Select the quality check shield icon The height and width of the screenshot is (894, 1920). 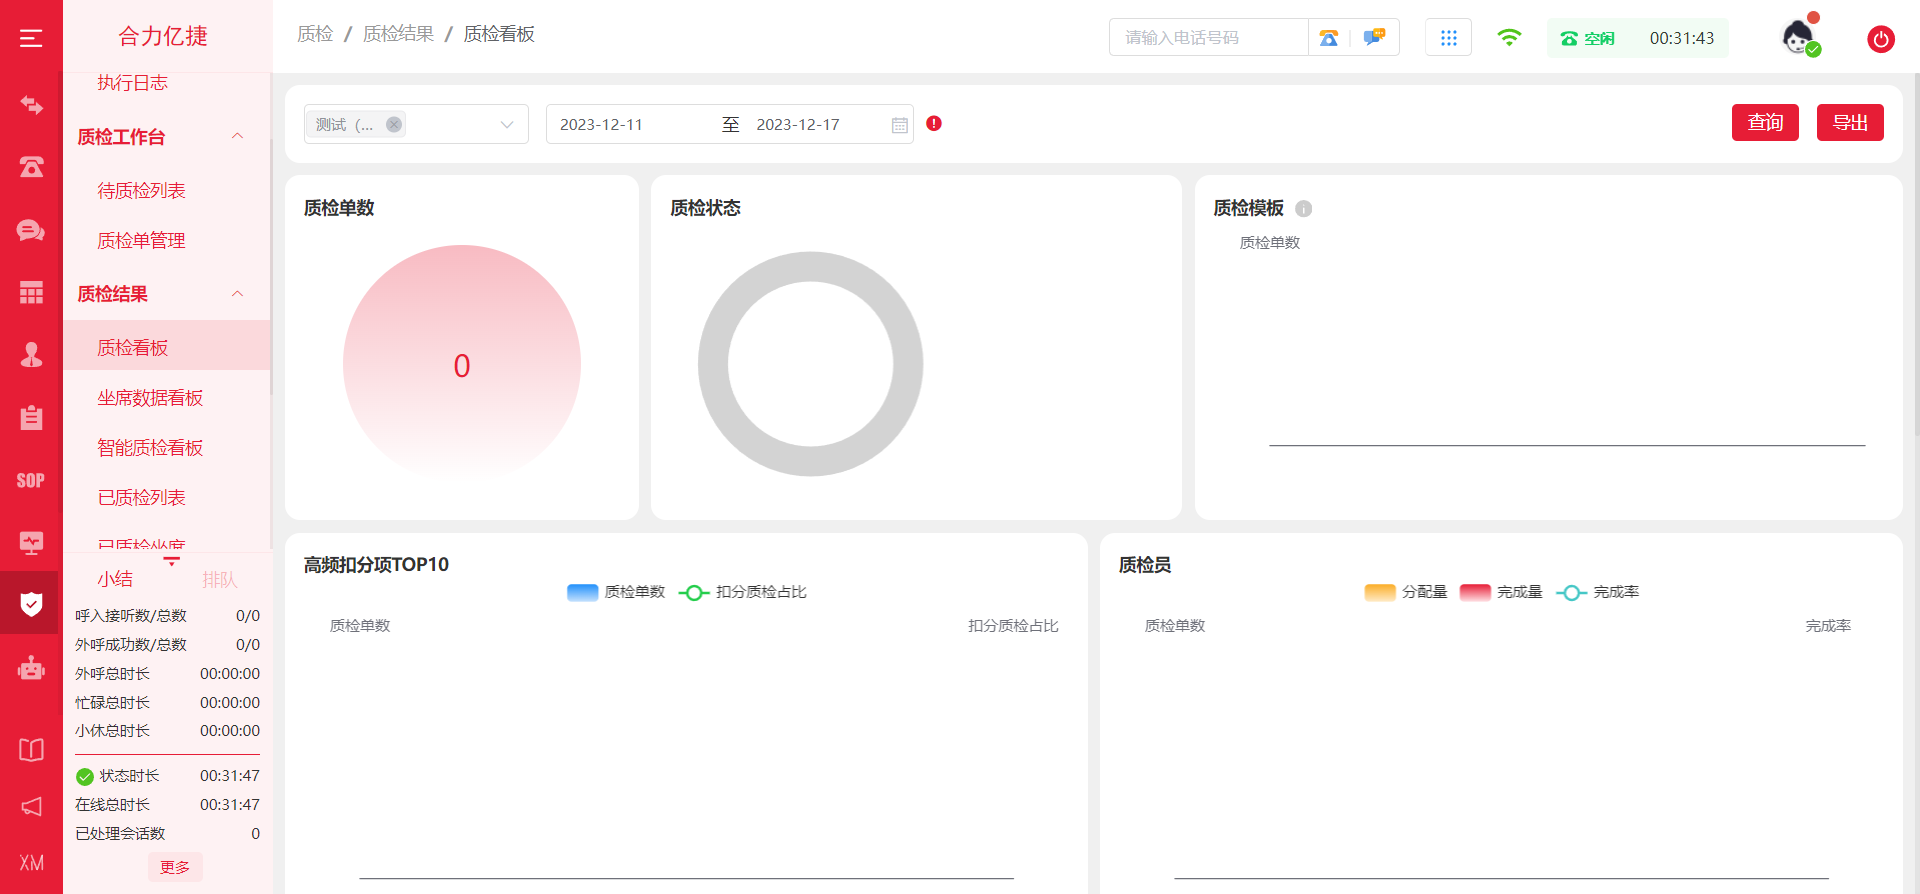(31, 604)
